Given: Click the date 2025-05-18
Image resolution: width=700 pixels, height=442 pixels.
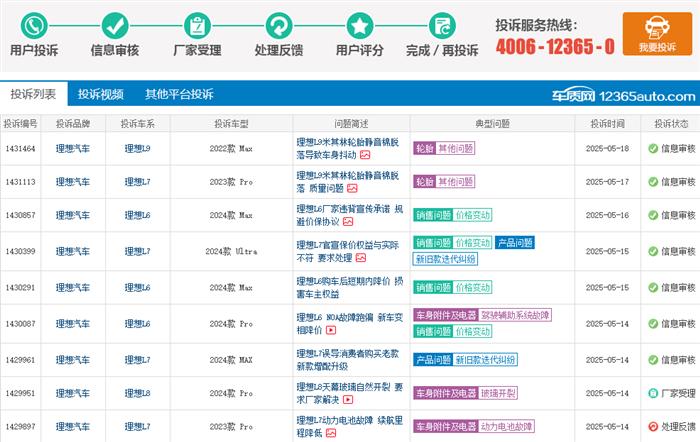Looking at the screenshot, I should coord(607,149).
